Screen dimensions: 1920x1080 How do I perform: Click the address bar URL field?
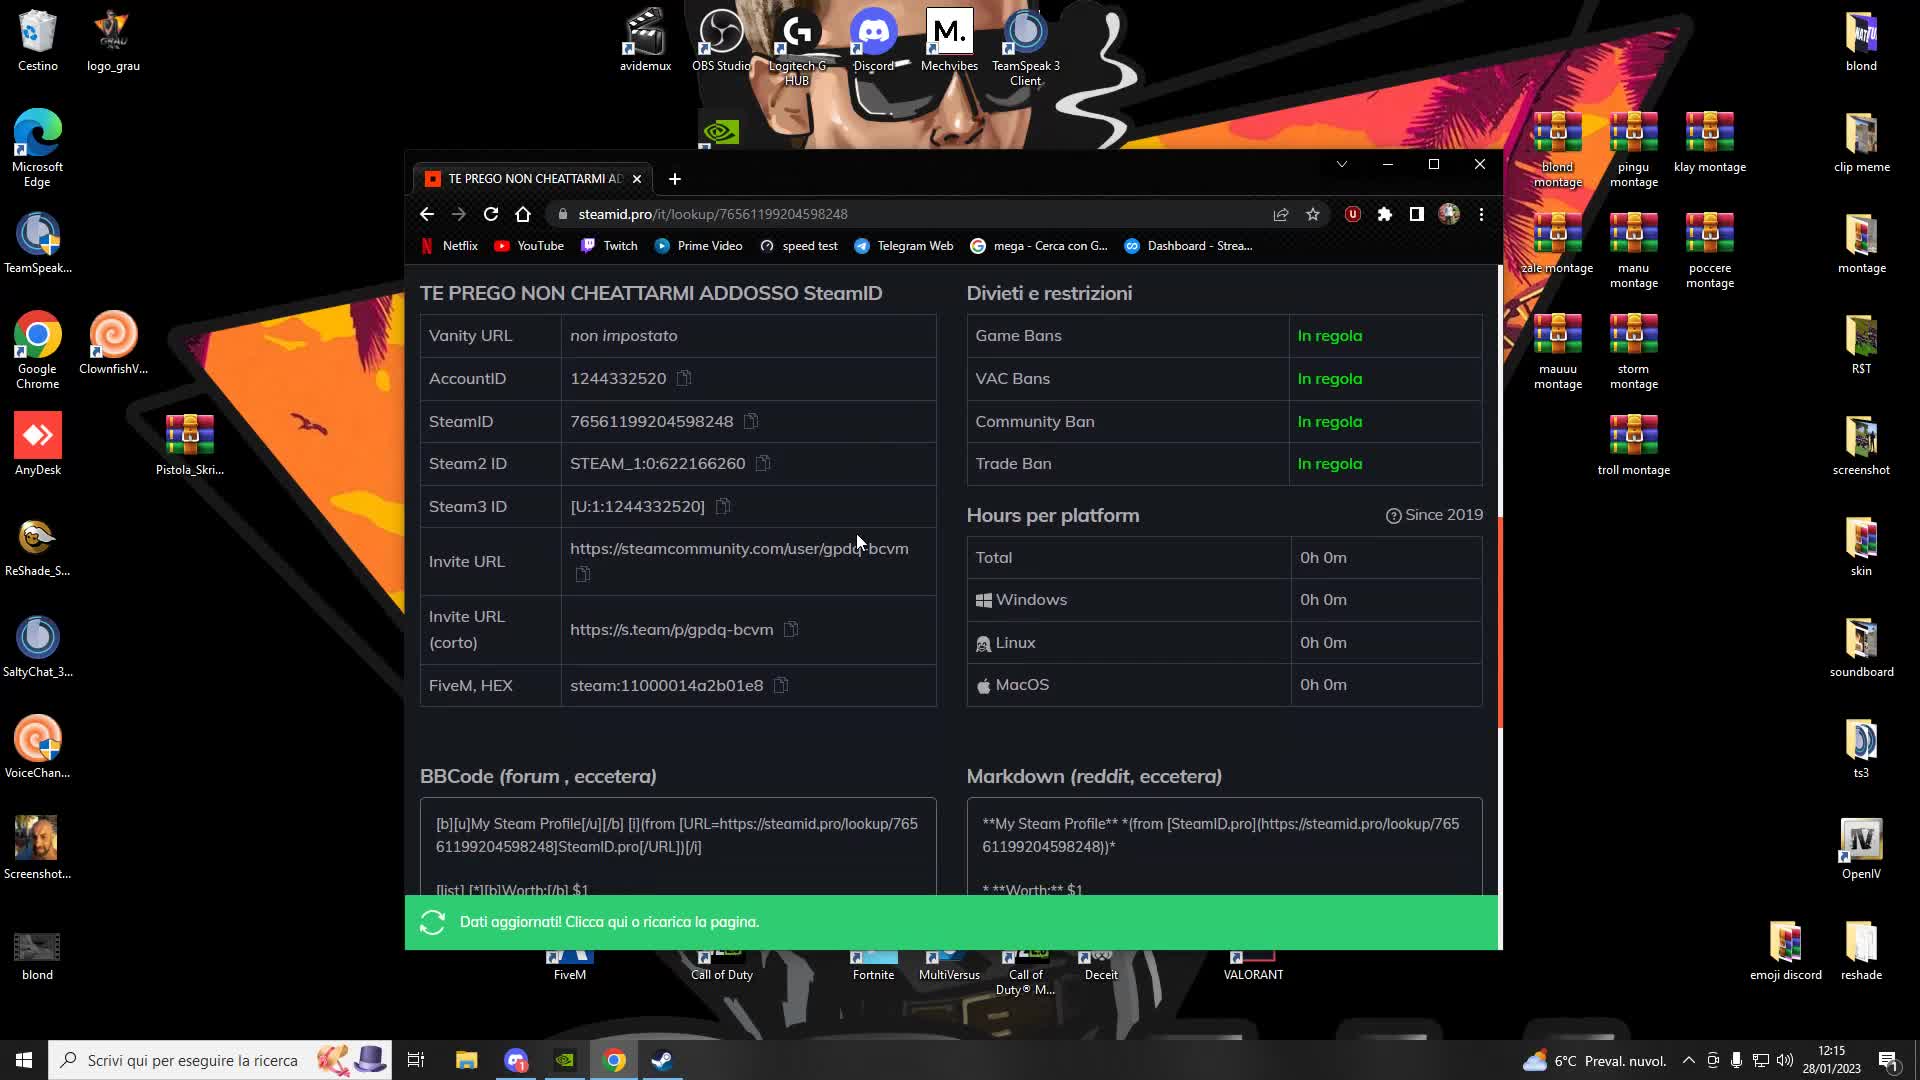900,214
